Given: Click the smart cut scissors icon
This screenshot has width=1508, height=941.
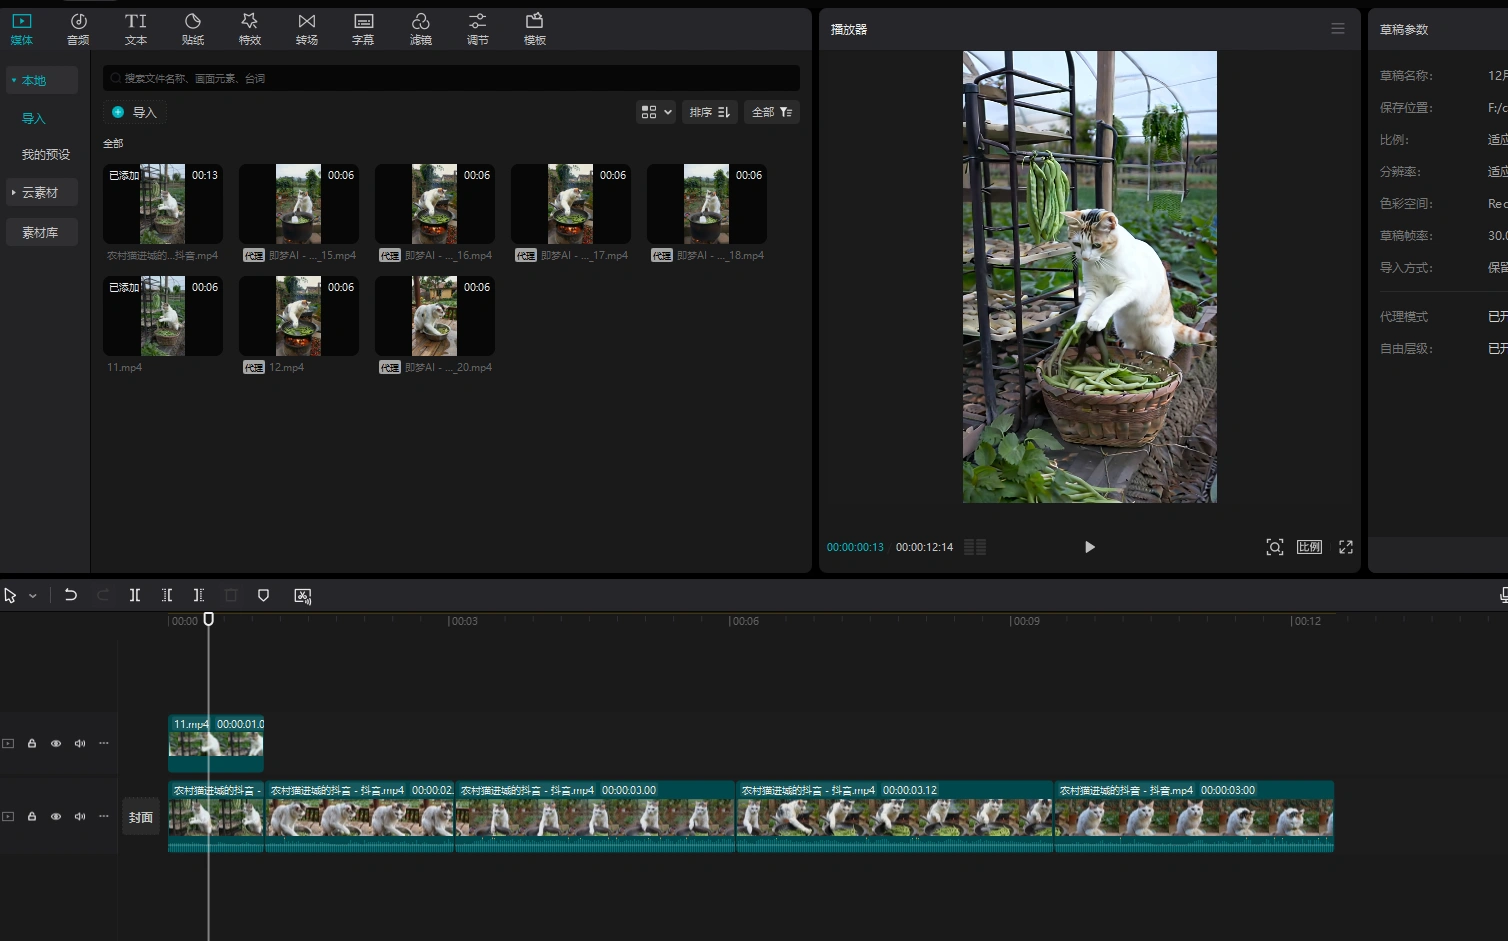Looking at the screenshot, I should click(x=303, y=595).
